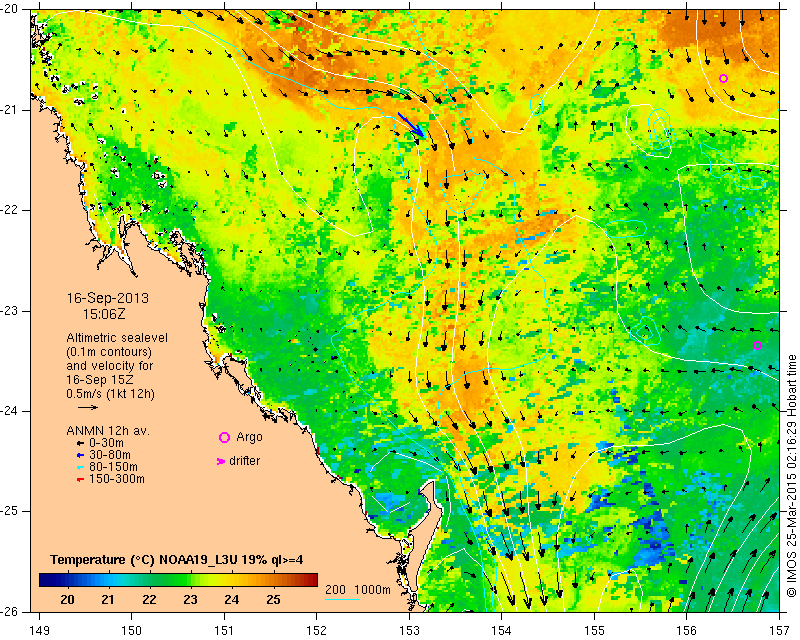Viewport: 800px width, 640px height.
Task: Click the longitude axis label '153'
Action: point(409,631)
